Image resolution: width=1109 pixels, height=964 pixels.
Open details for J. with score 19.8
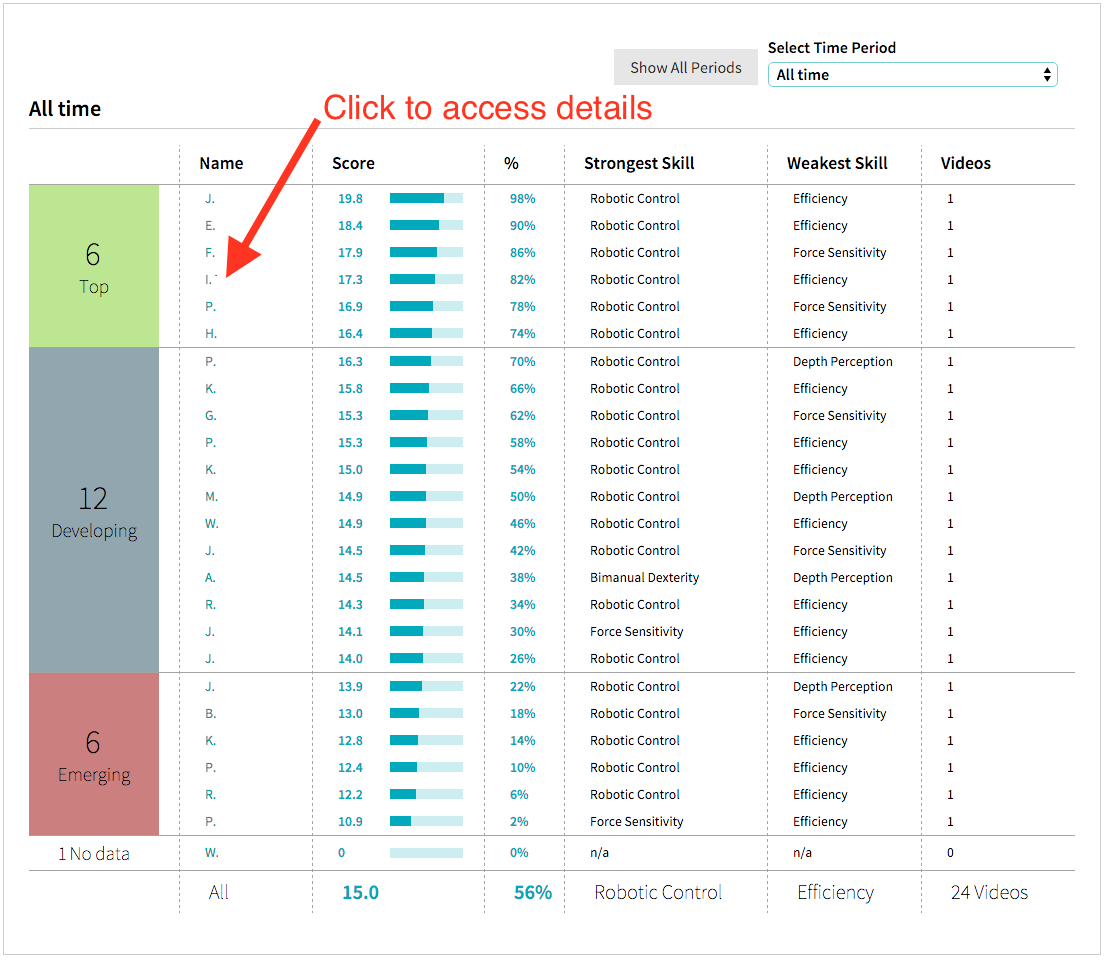[x=210, y=199]
